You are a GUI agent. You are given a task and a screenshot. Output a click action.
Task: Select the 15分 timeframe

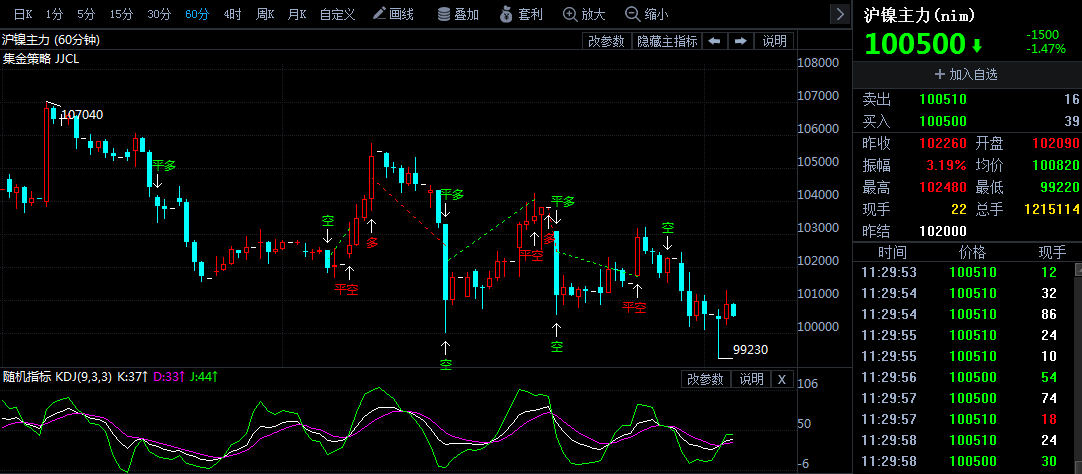click(x=121, y=14)
